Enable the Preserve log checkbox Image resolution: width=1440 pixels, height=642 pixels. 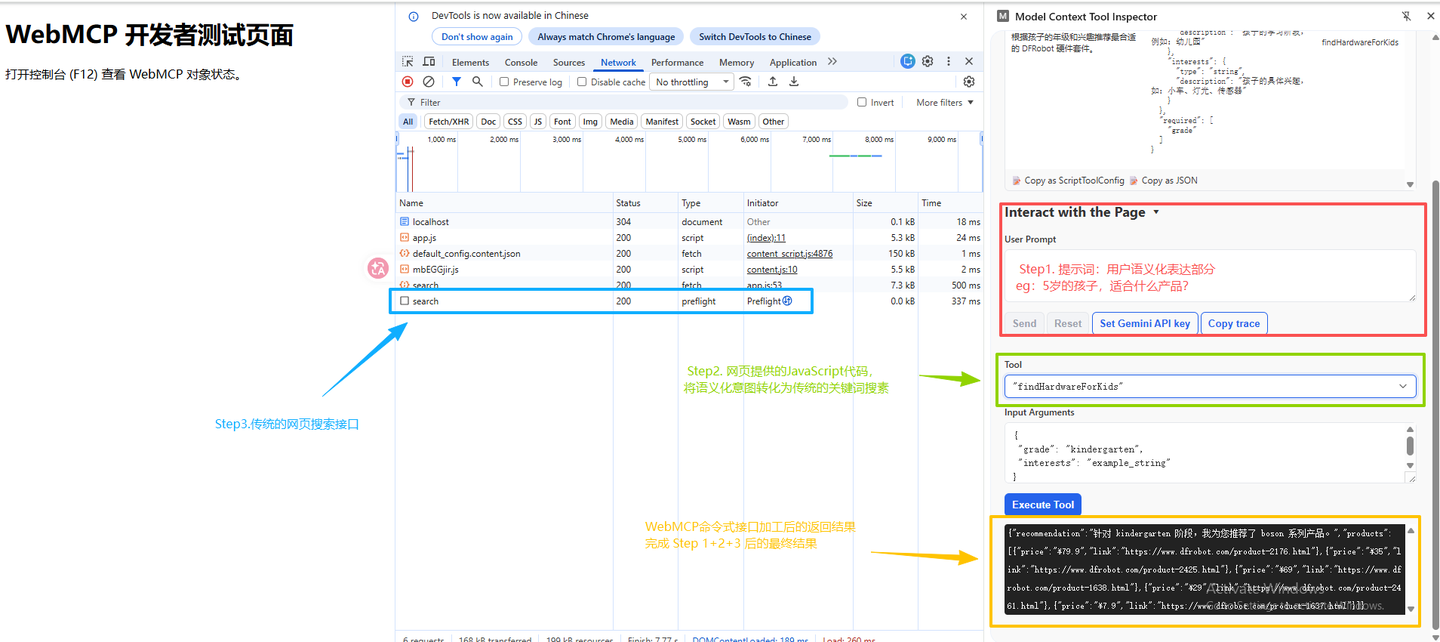[x=504, y=82]
